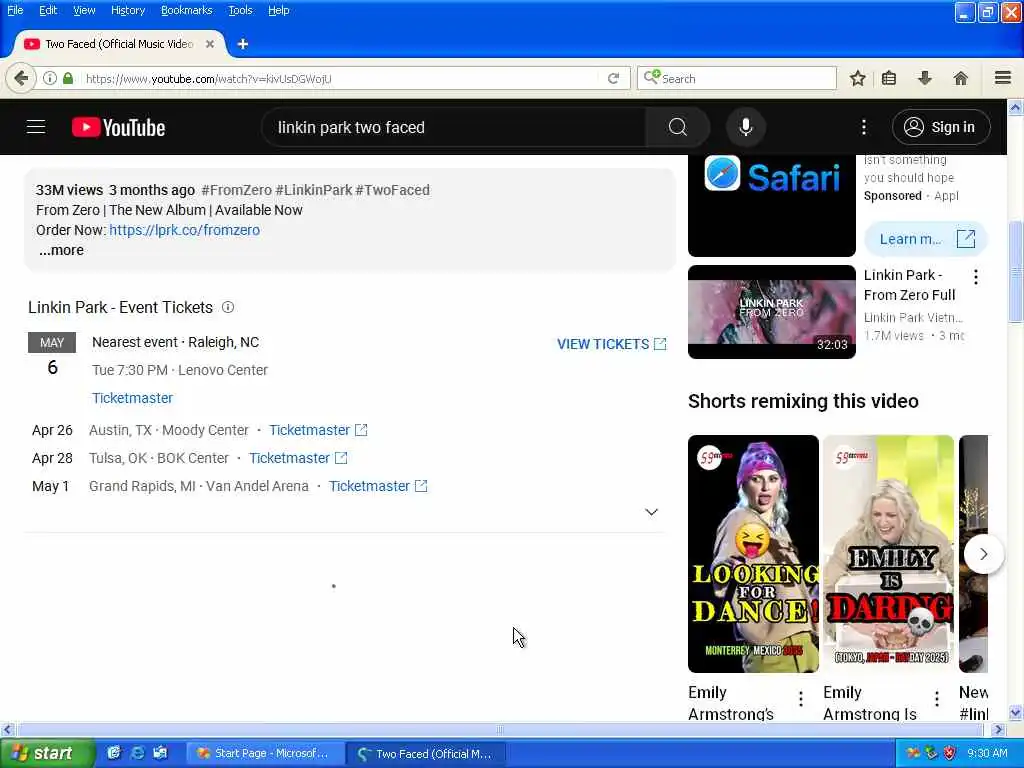The image size is (1024, 768).
Task: Select the Two Faced browser tab
Action: coord(118,44)
